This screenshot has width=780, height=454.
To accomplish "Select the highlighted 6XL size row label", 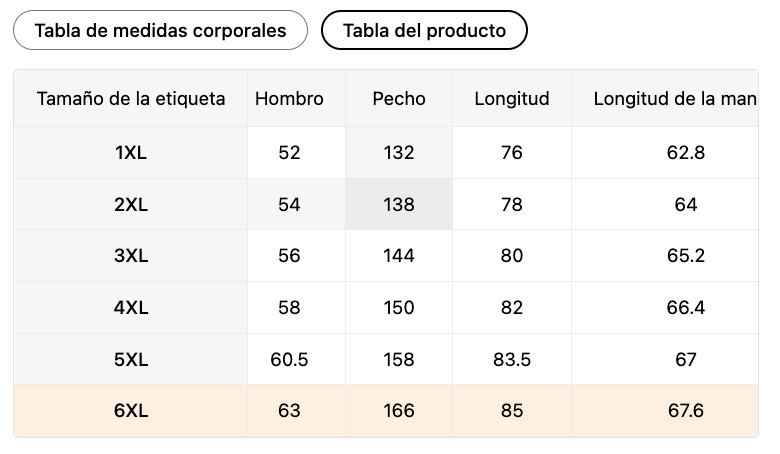I will click(131, 411).
